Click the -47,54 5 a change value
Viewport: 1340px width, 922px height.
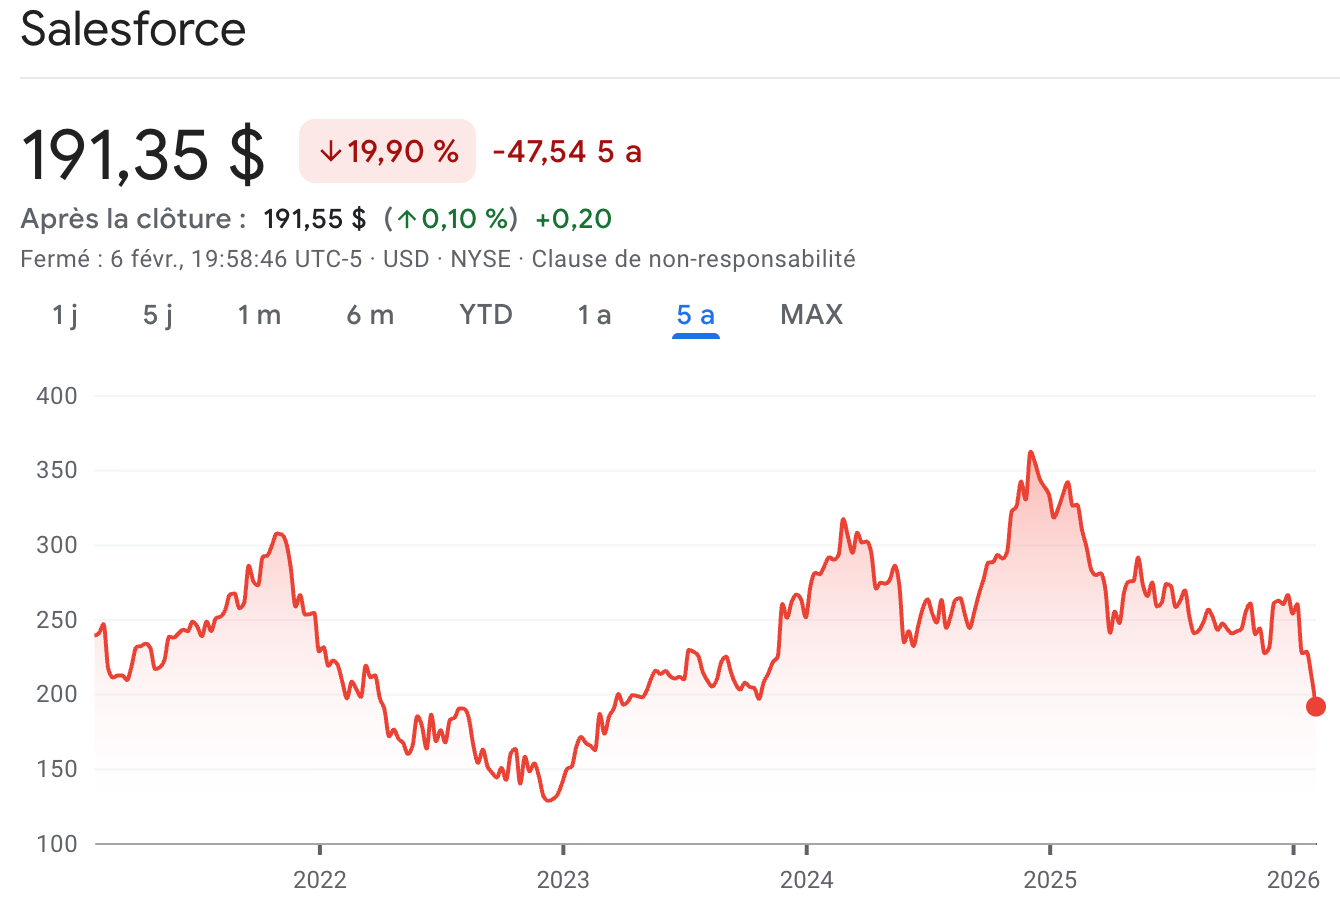pos(567,152)
